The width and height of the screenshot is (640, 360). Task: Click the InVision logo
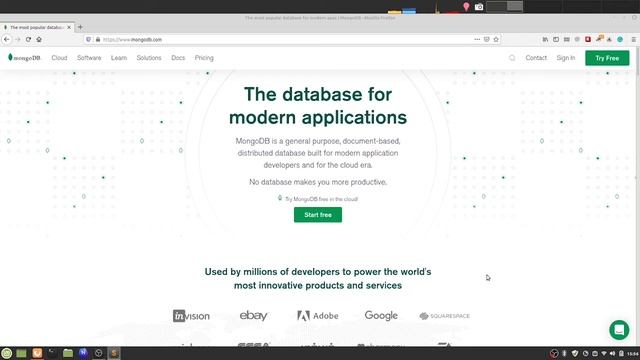coord(191,316)
